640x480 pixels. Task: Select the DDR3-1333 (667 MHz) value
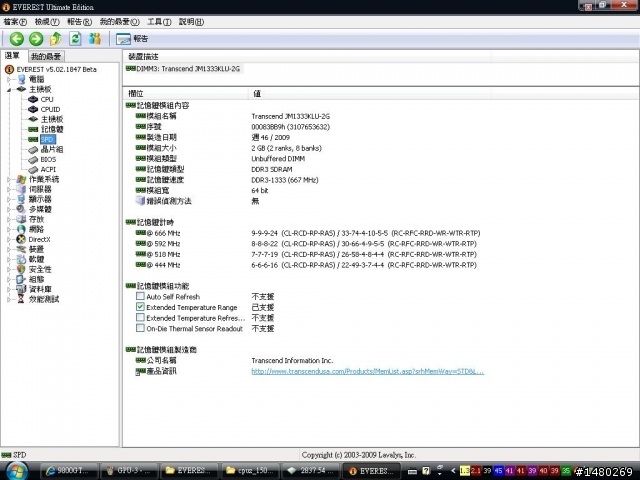pyautogui.click(x=284, y=180)
